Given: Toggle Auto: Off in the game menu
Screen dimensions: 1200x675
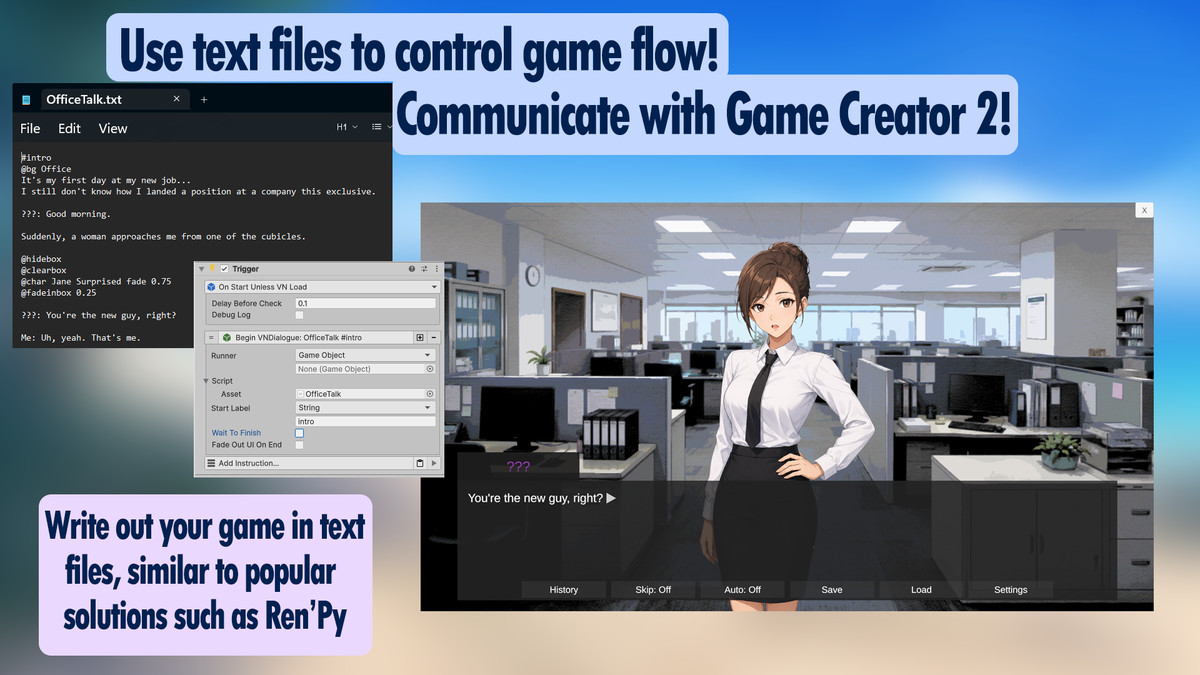Looking at the screenshot, I should coord(743,589).
